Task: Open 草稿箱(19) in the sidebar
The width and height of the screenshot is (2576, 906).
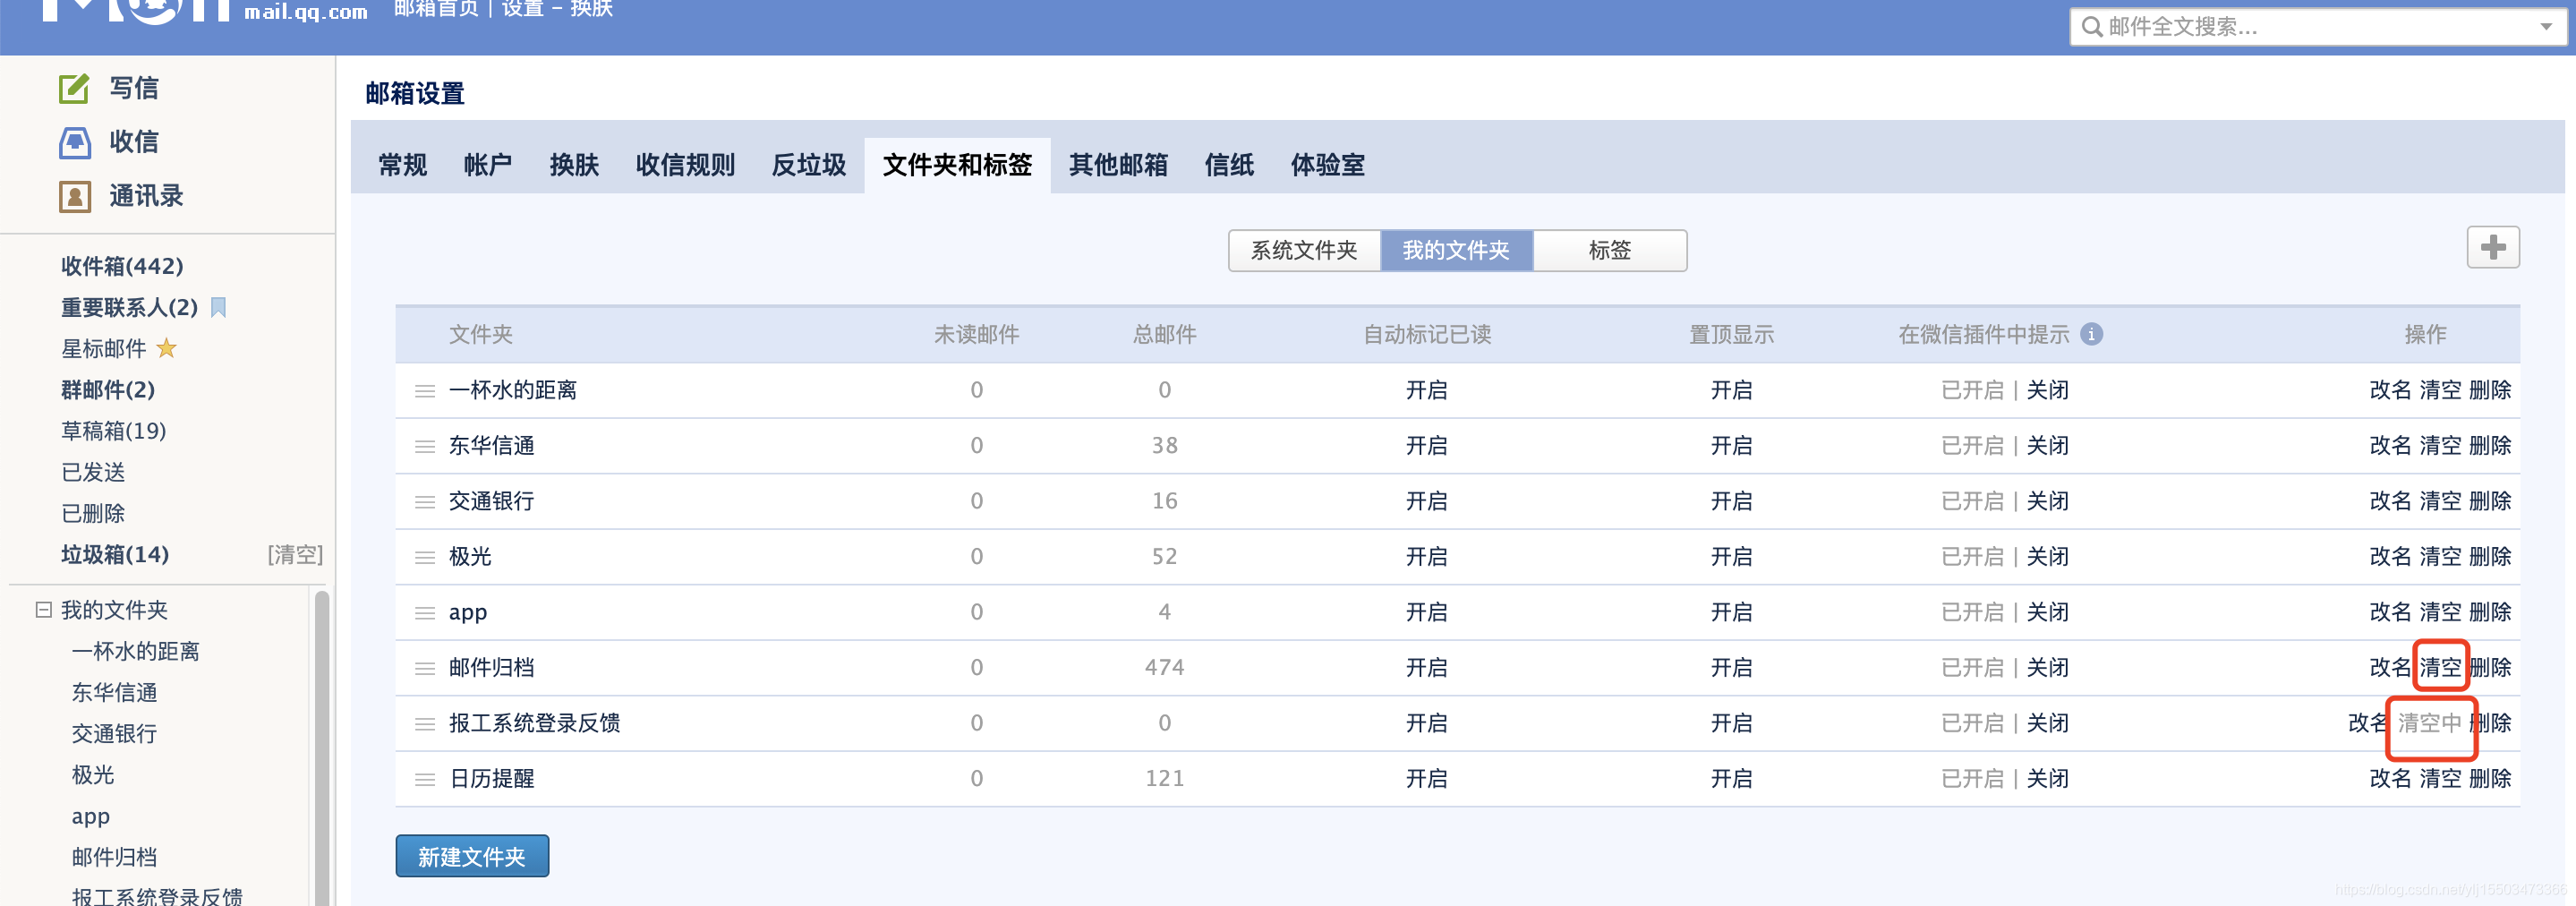Action: click(x=114, y=431)
